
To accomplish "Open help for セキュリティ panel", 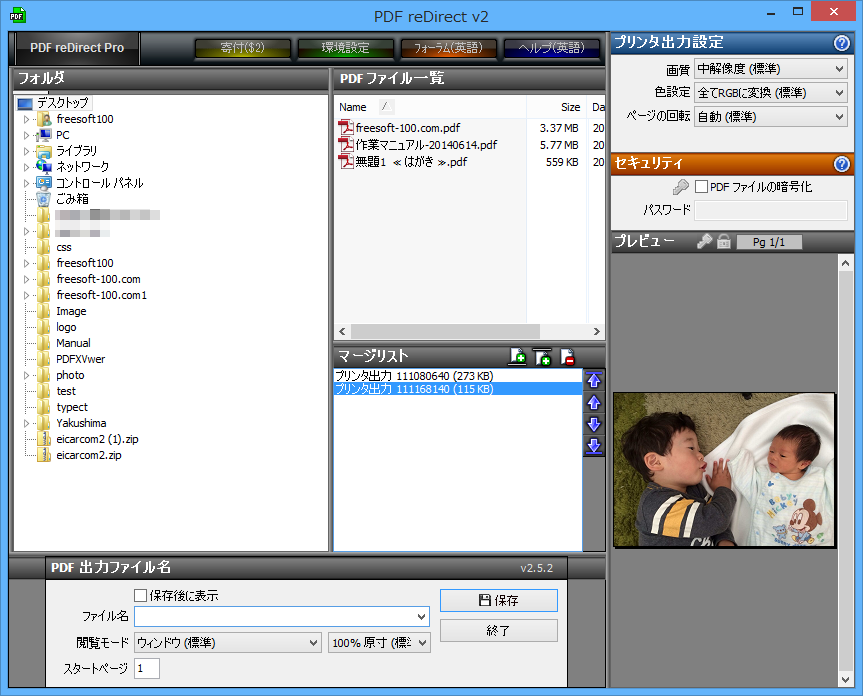I will coord(841,164).
